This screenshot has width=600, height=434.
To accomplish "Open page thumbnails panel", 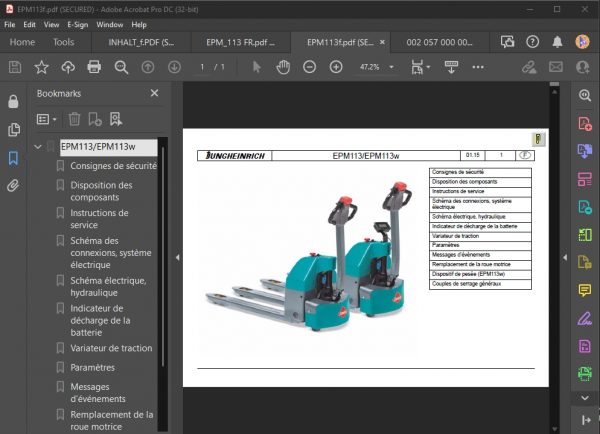I will (14, 130).
